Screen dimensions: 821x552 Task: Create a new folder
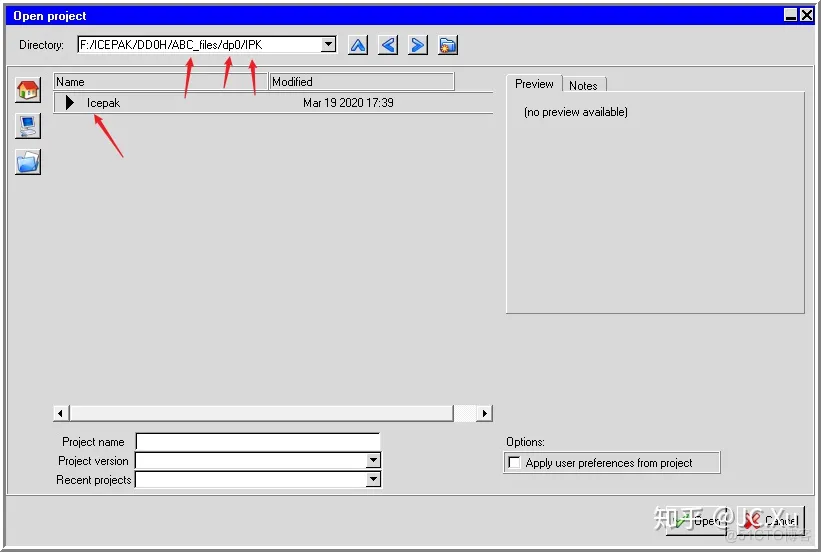(x=448, y=45)
